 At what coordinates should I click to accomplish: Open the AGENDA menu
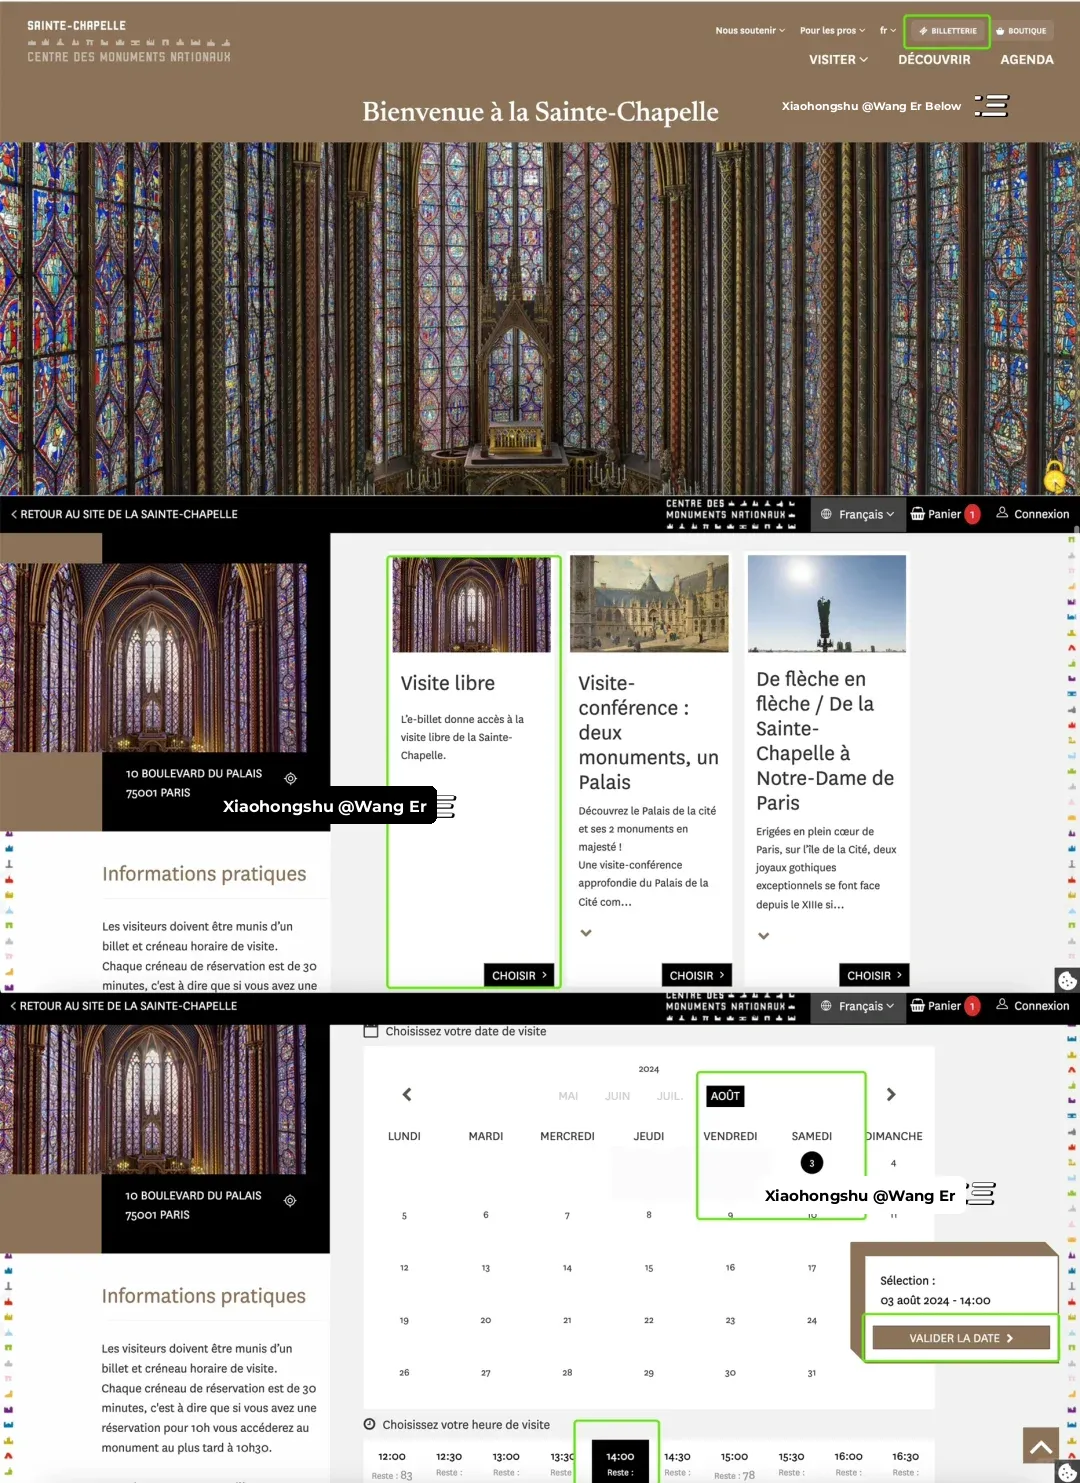1026,59
